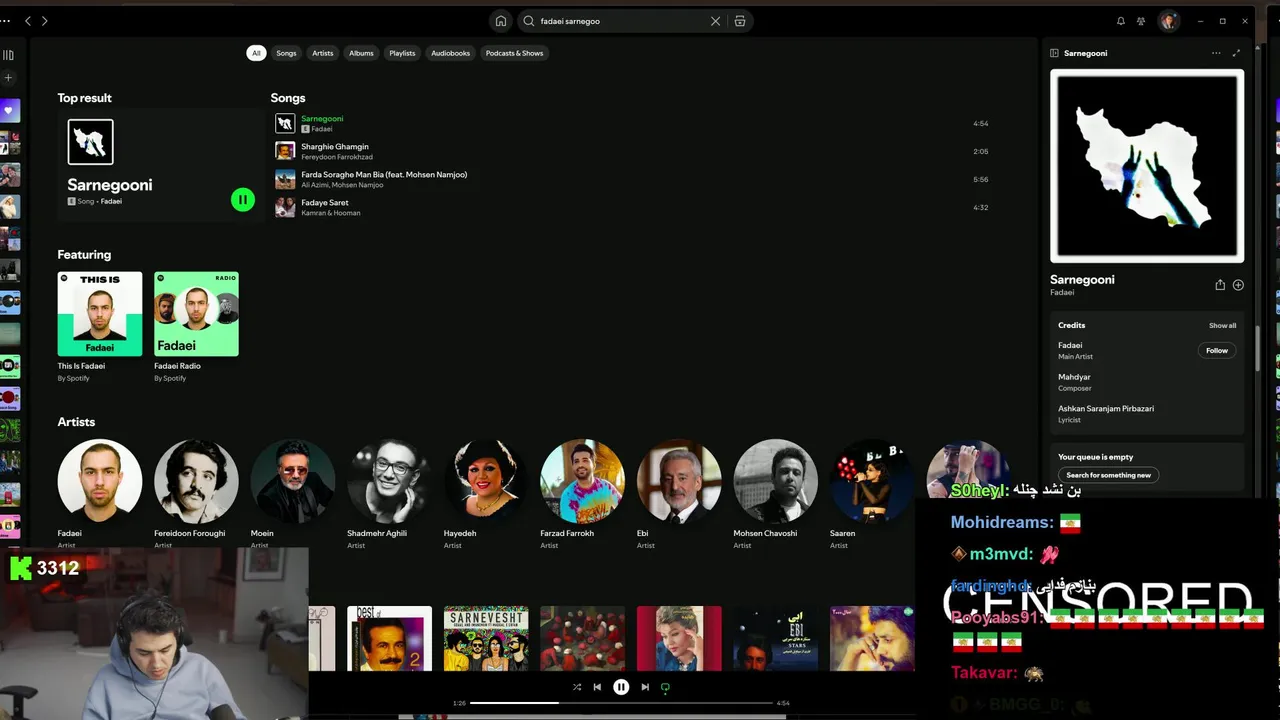Open the Friend Activity icon
The height and width of the screenshot is (720, 1280).
[x=1141, y=21]
